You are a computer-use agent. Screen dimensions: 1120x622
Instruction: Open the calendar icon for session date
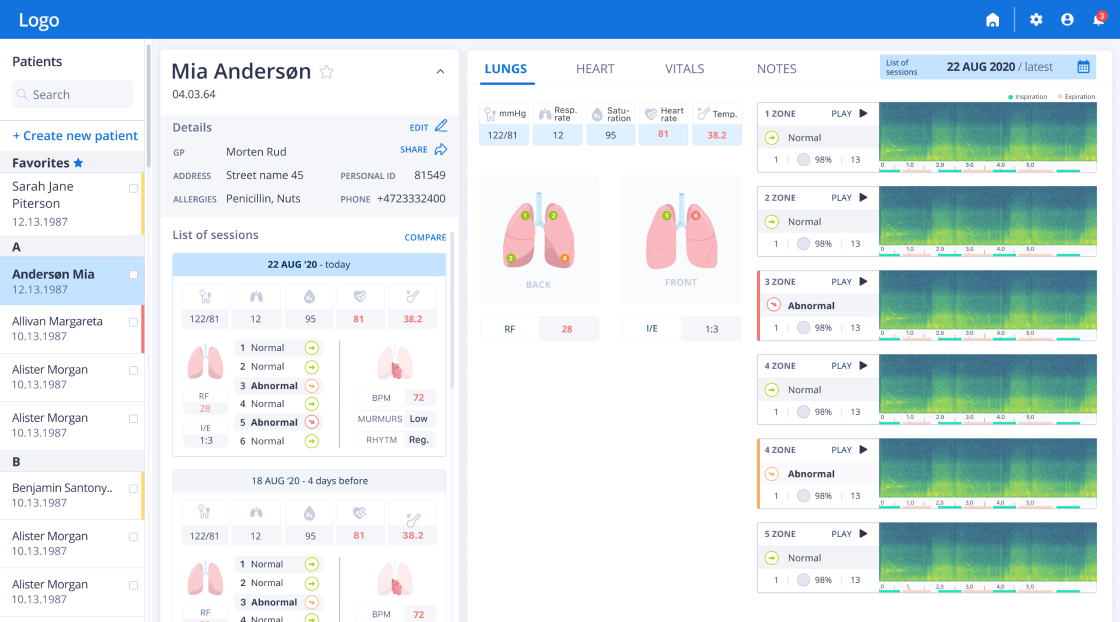pos(1083,67)
